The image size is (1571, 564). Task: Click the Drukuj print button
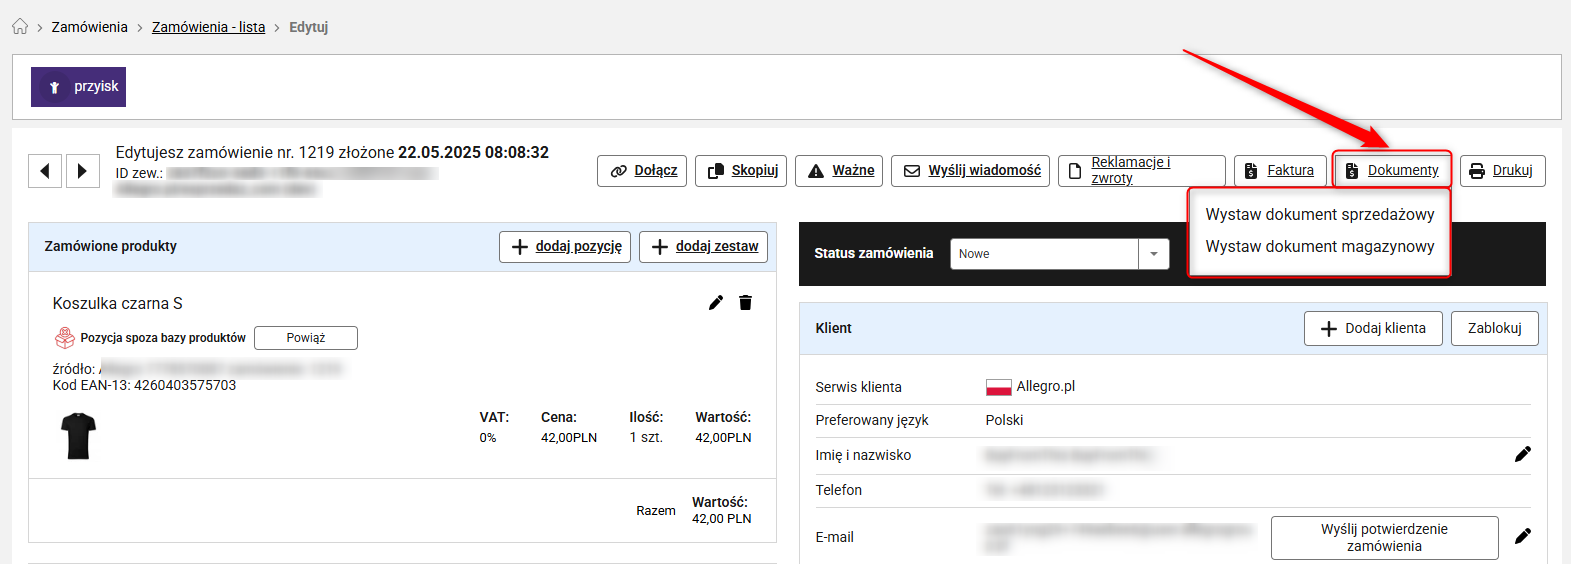click(1502, 171)
